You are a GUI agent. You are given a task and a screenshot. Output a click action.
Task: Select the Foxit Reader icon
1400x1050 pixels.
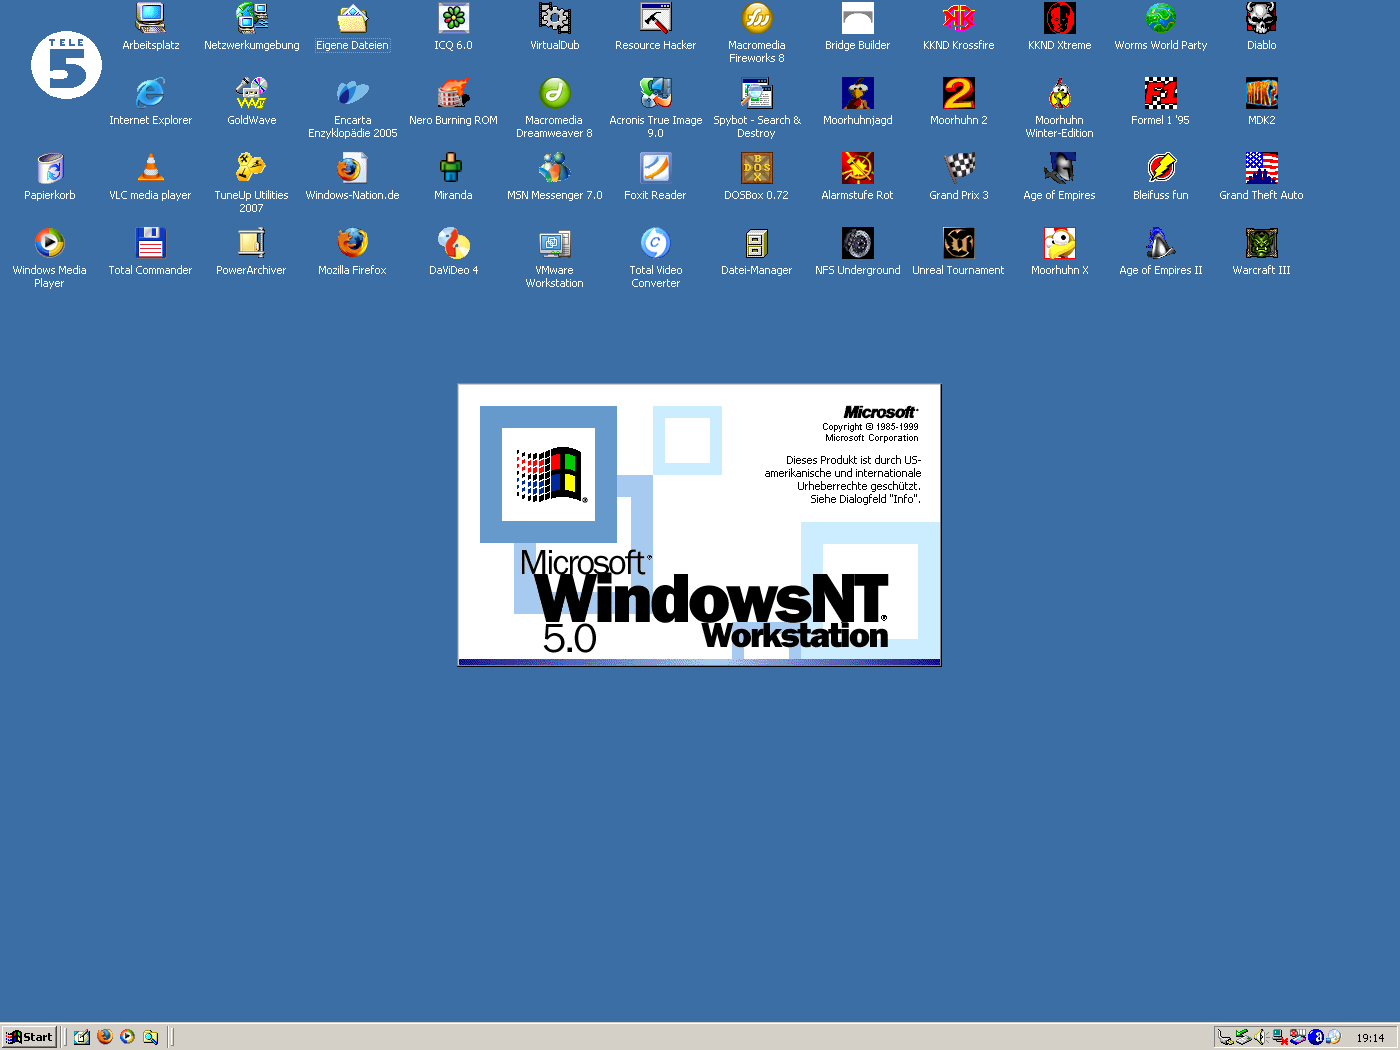[655, 168]
